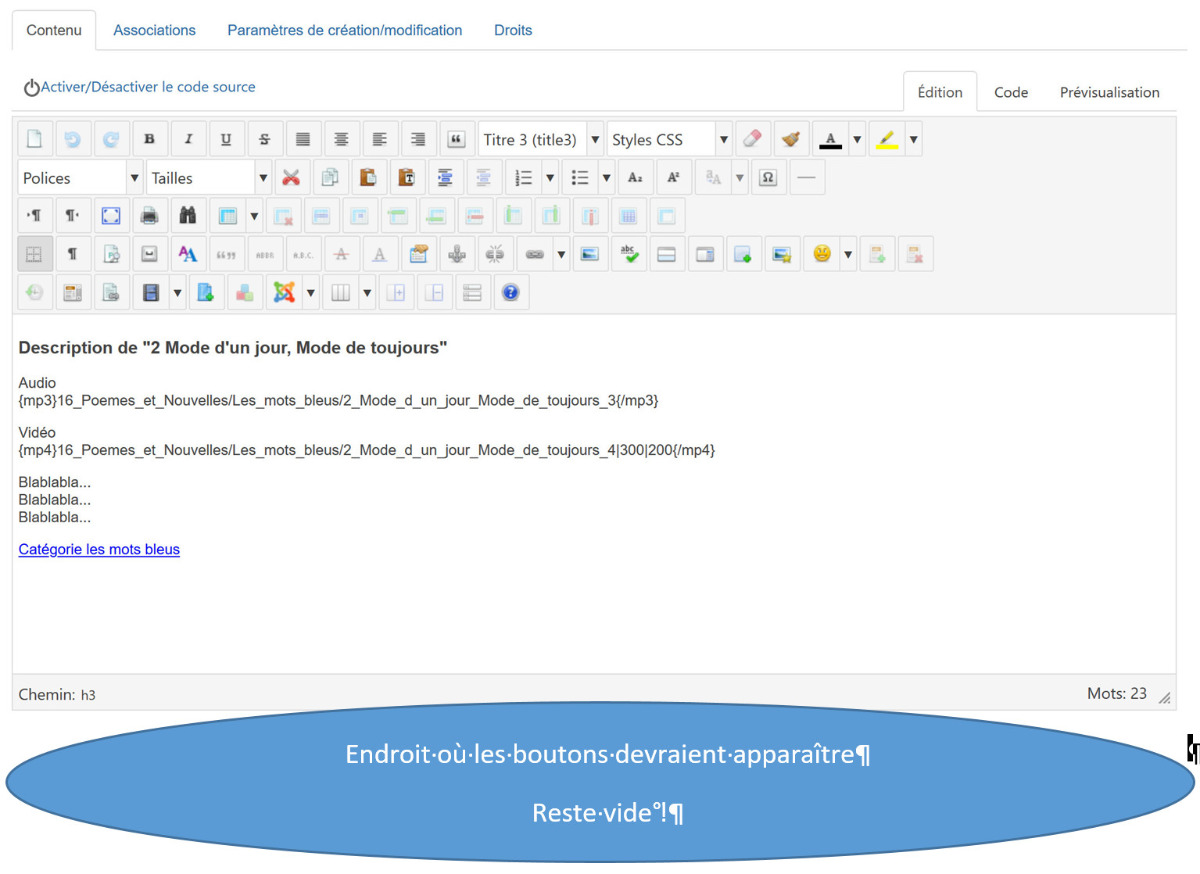Screen dimensions: 1200x874
Task: Open the Polices font dropdown
Action: point(80,177)
